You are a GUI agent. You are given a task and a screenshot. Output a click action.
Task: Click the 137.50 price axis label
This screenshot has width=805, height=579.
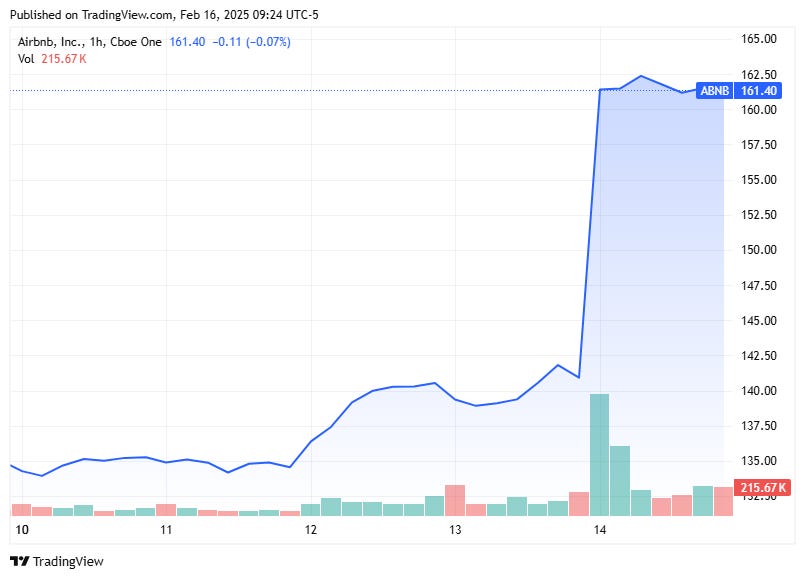(x=758, y=426)
